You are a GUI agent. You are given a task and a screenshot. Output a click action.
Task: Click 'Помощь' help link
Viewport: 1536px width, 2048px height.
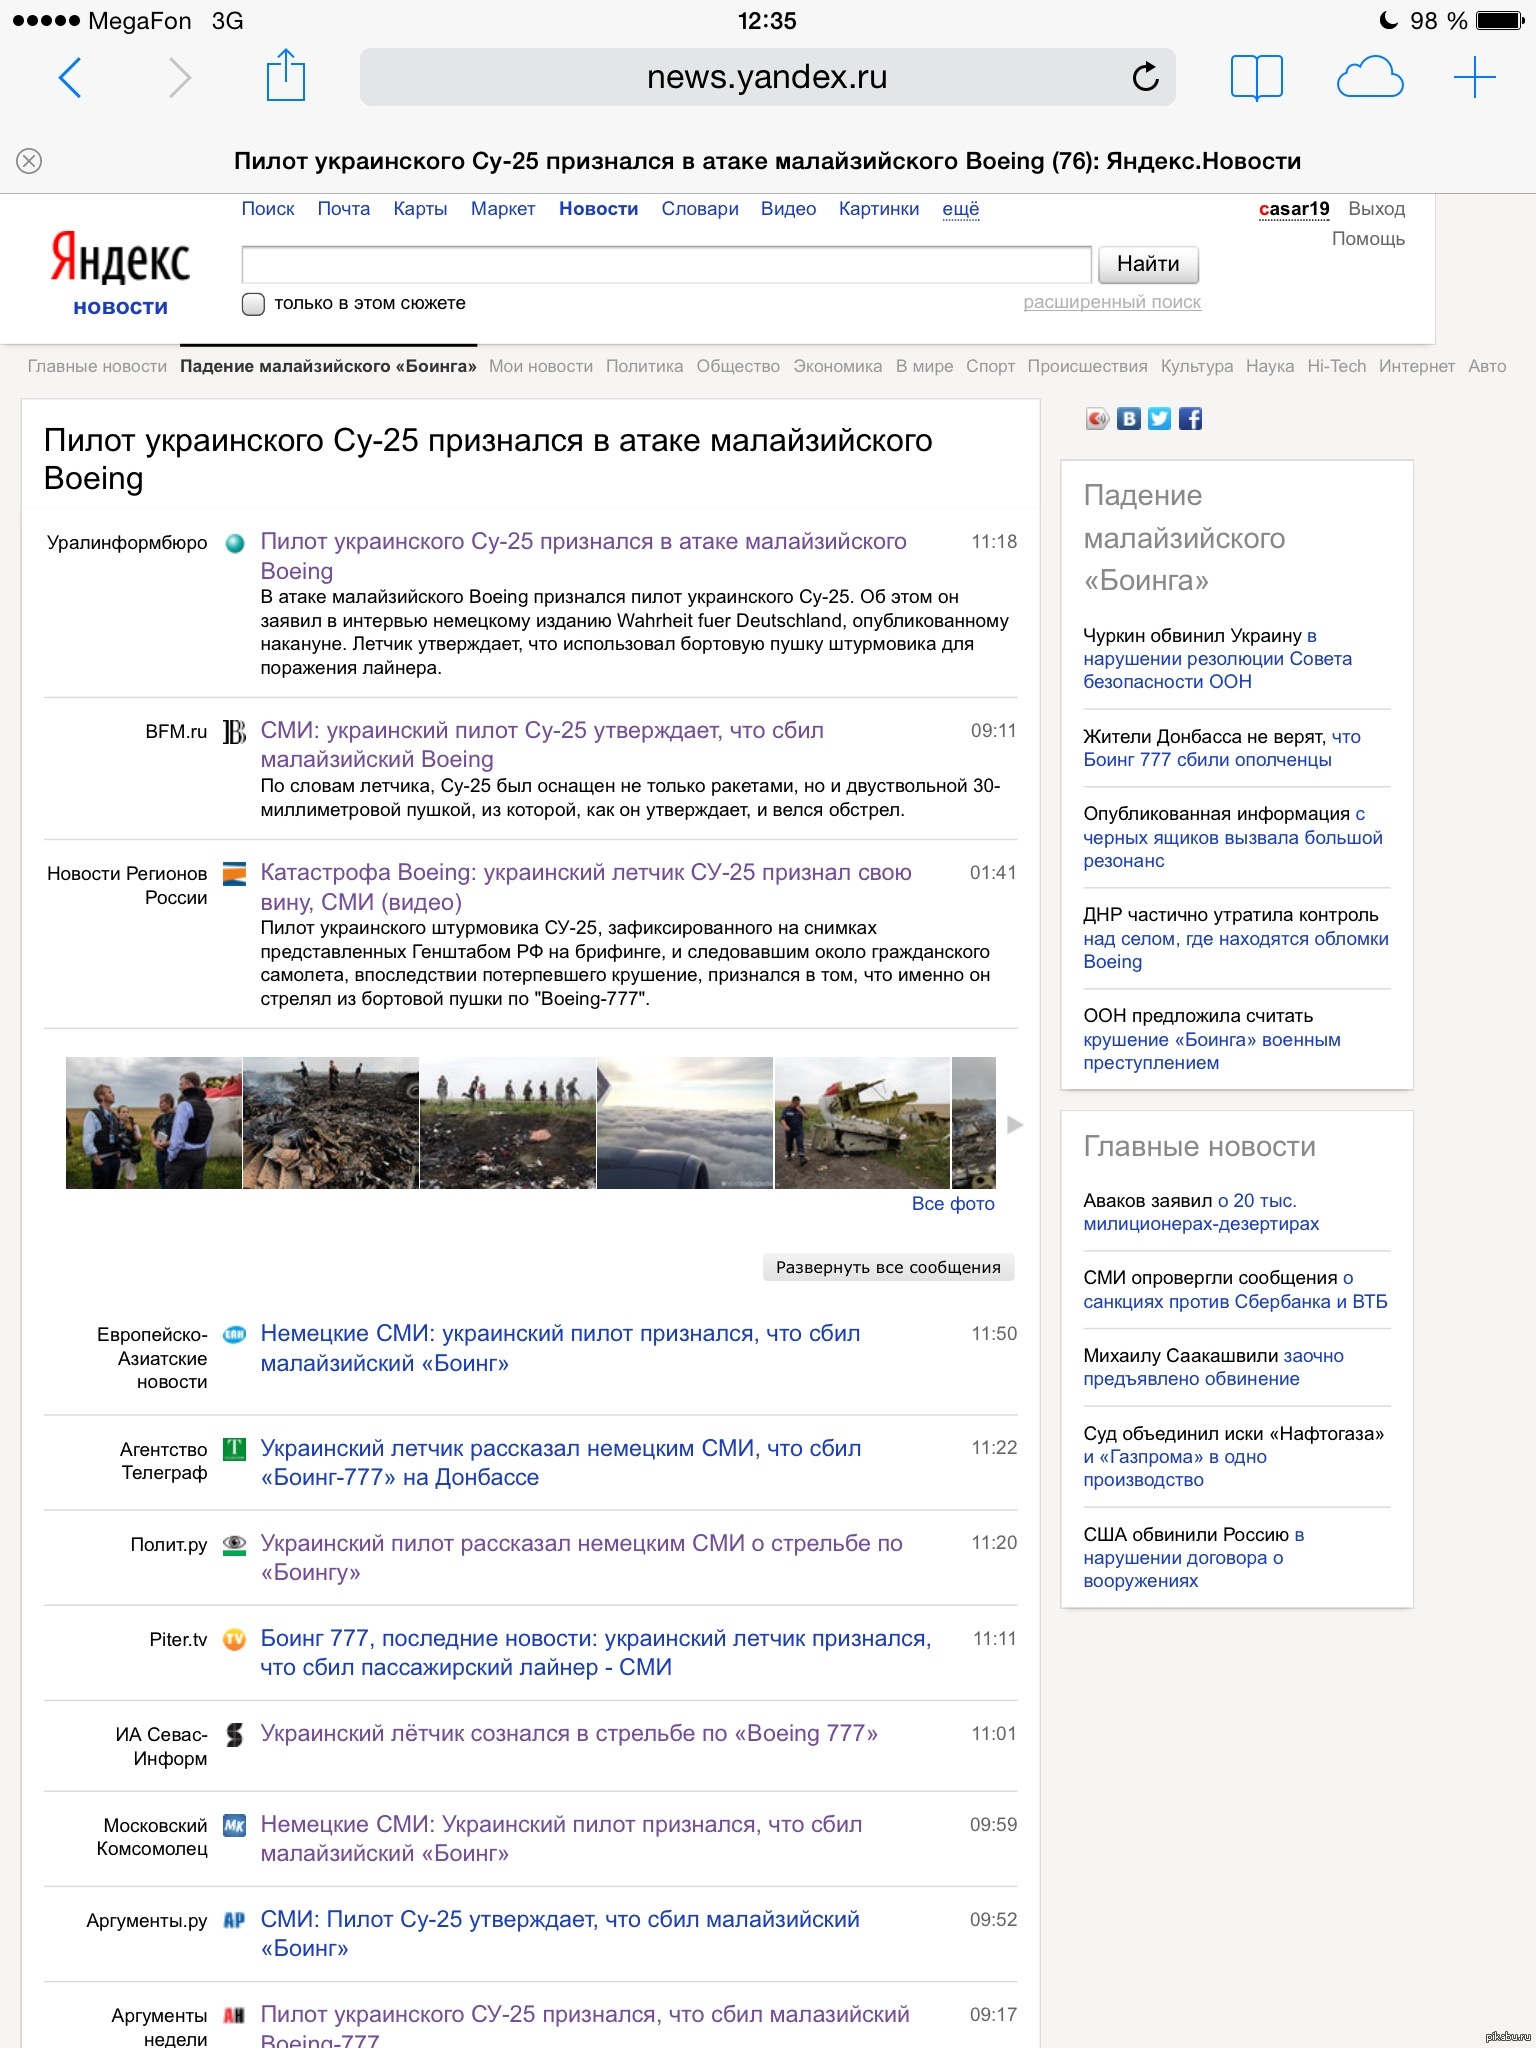point(1368,239)
